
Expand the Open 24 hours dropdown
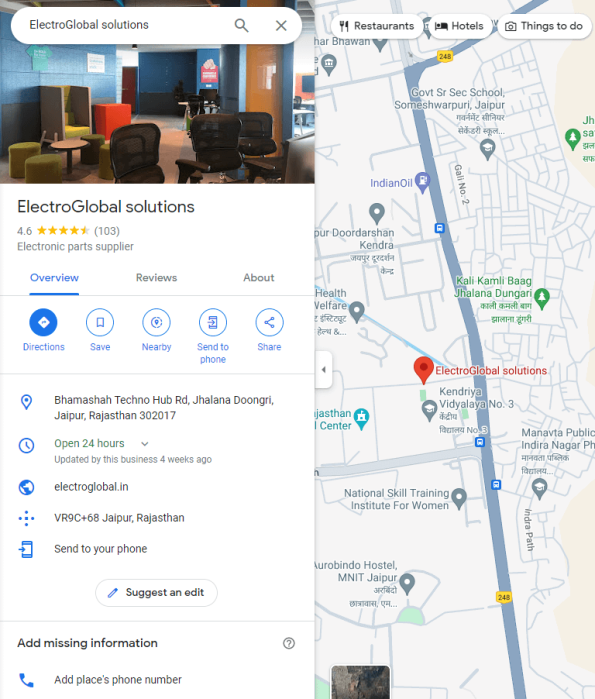(x=145, y=444)
